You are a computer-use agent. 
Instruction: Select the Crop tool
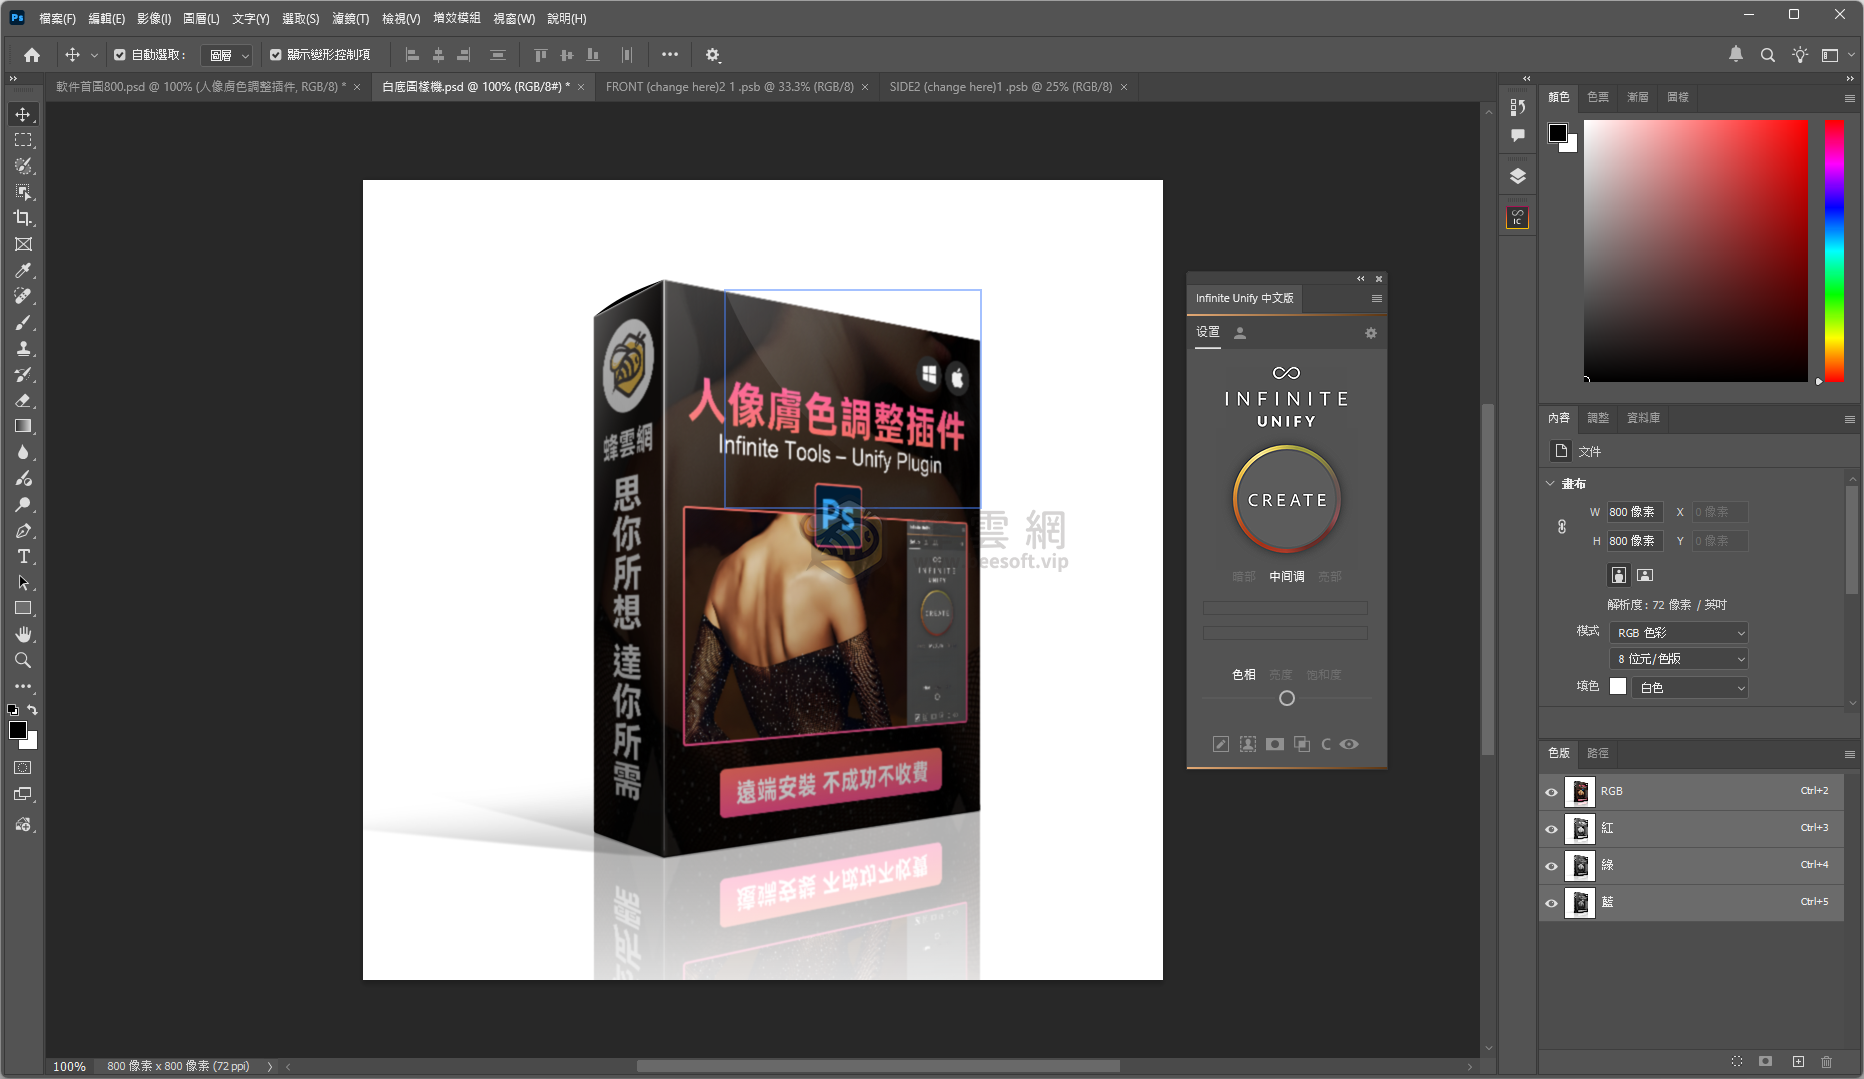(x=23, y=218)
